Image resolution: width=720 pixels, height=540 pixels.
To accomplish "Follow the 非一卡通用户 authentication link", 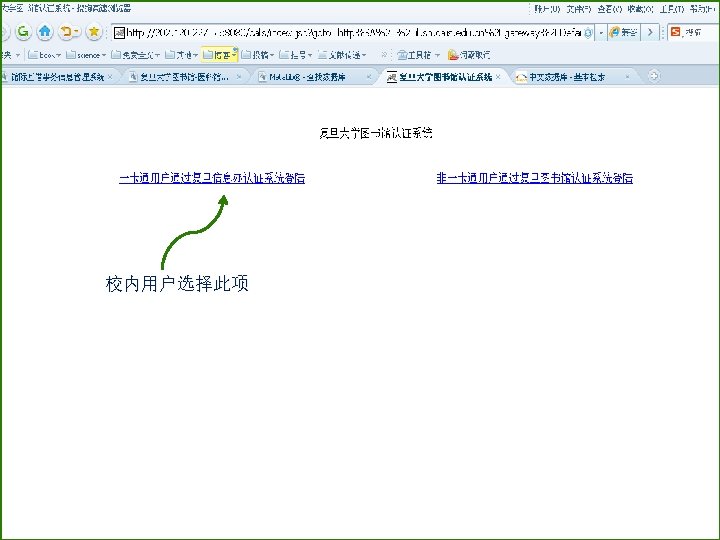I will pyautogui.click(x=534, y=178).
